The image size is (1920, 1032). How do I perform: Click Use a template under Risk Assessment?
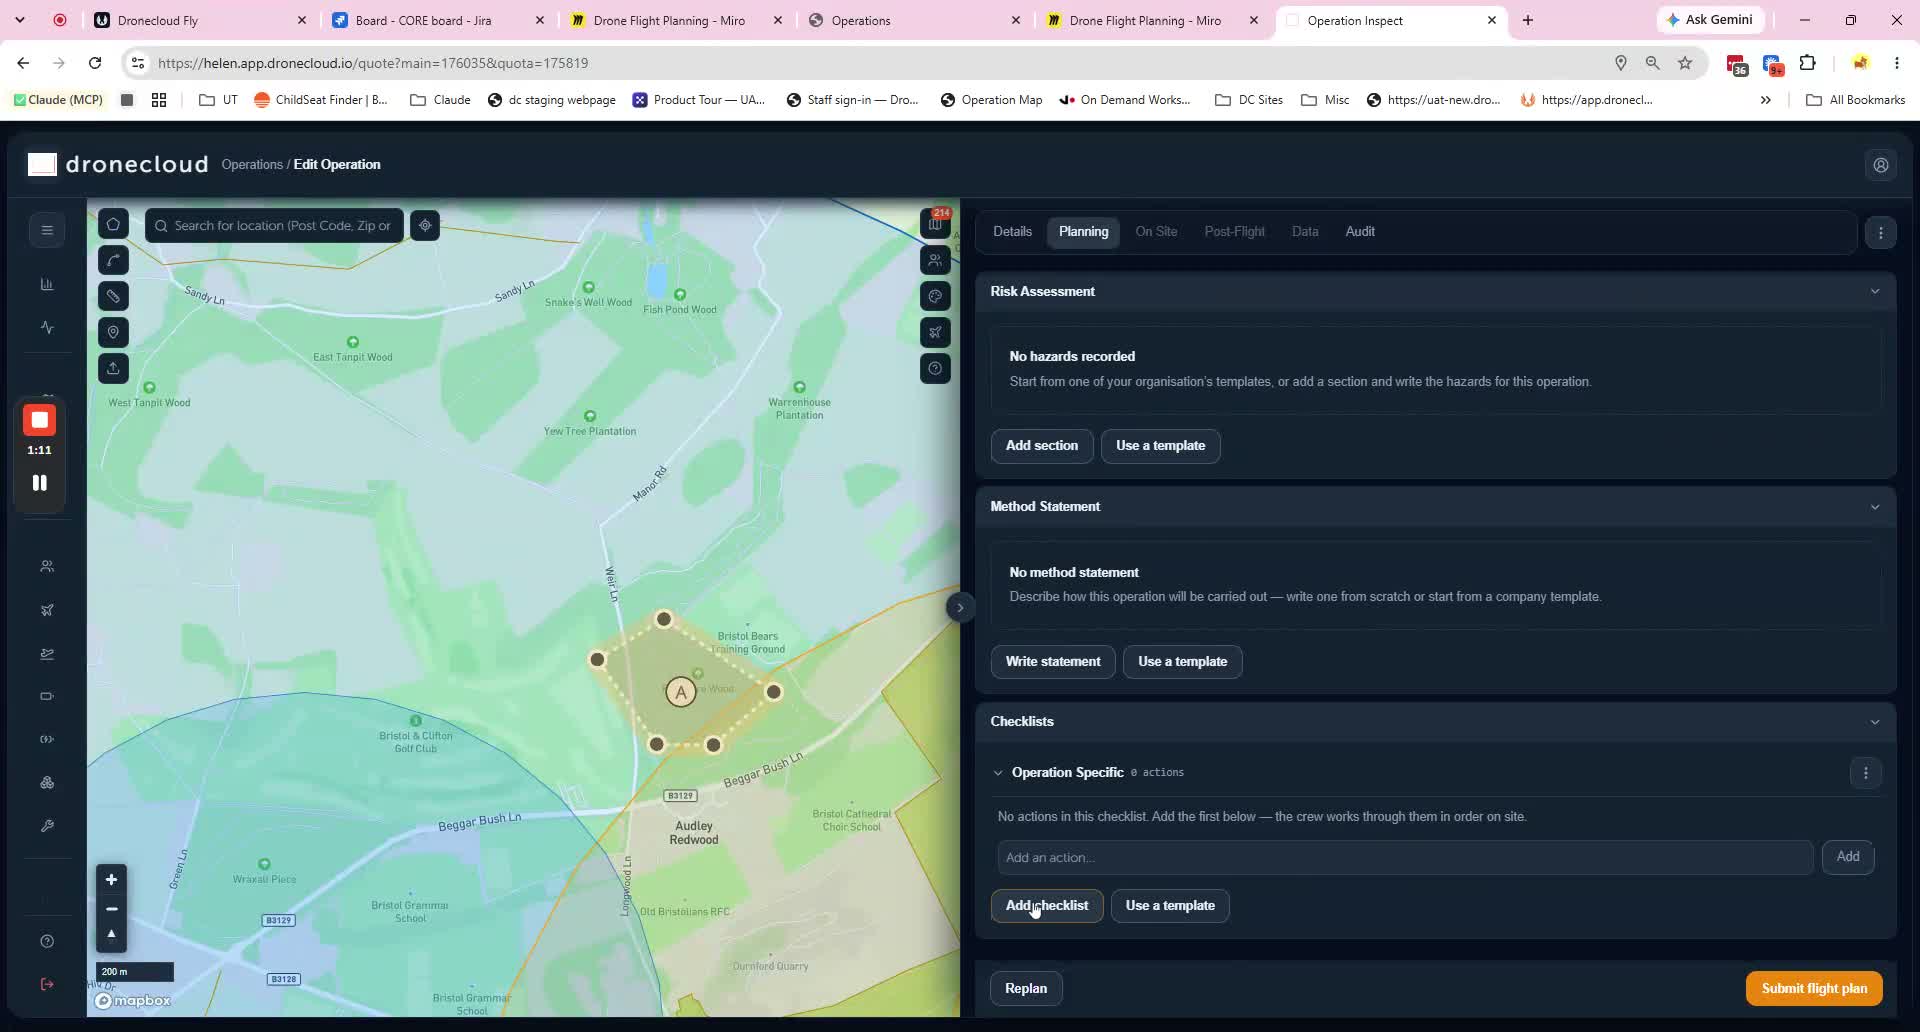coord(1160,446)
